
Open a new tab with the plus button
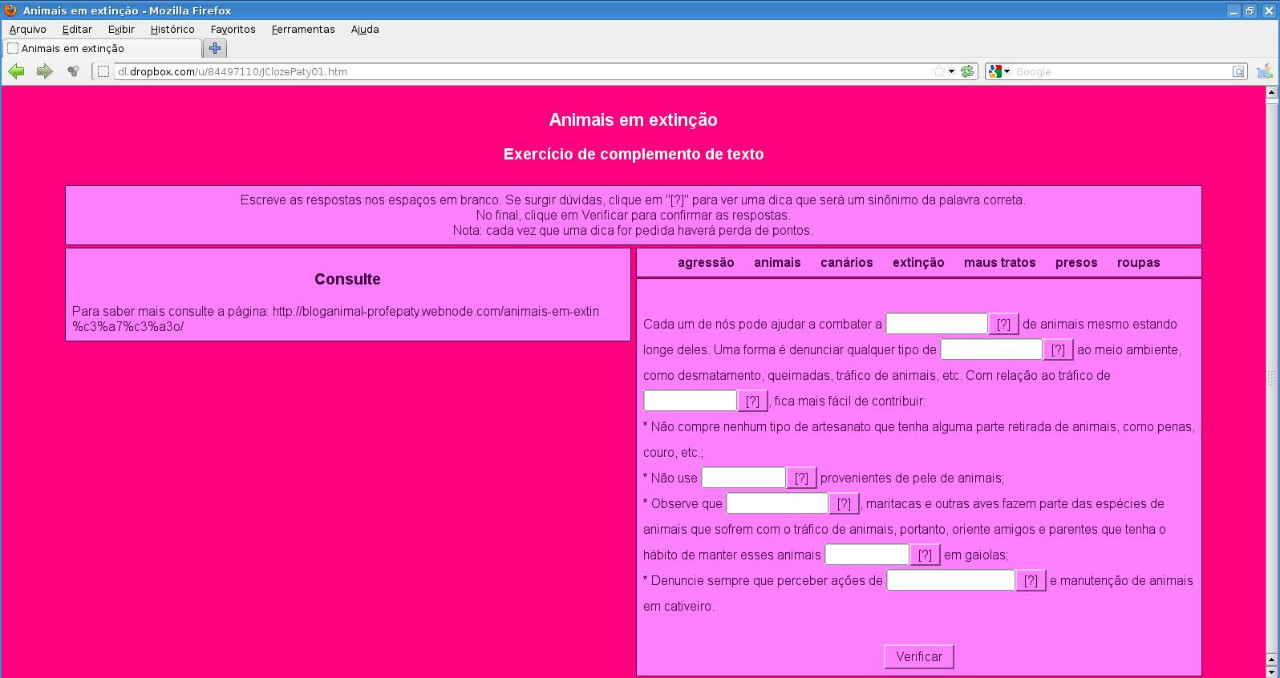pos(215,48)
